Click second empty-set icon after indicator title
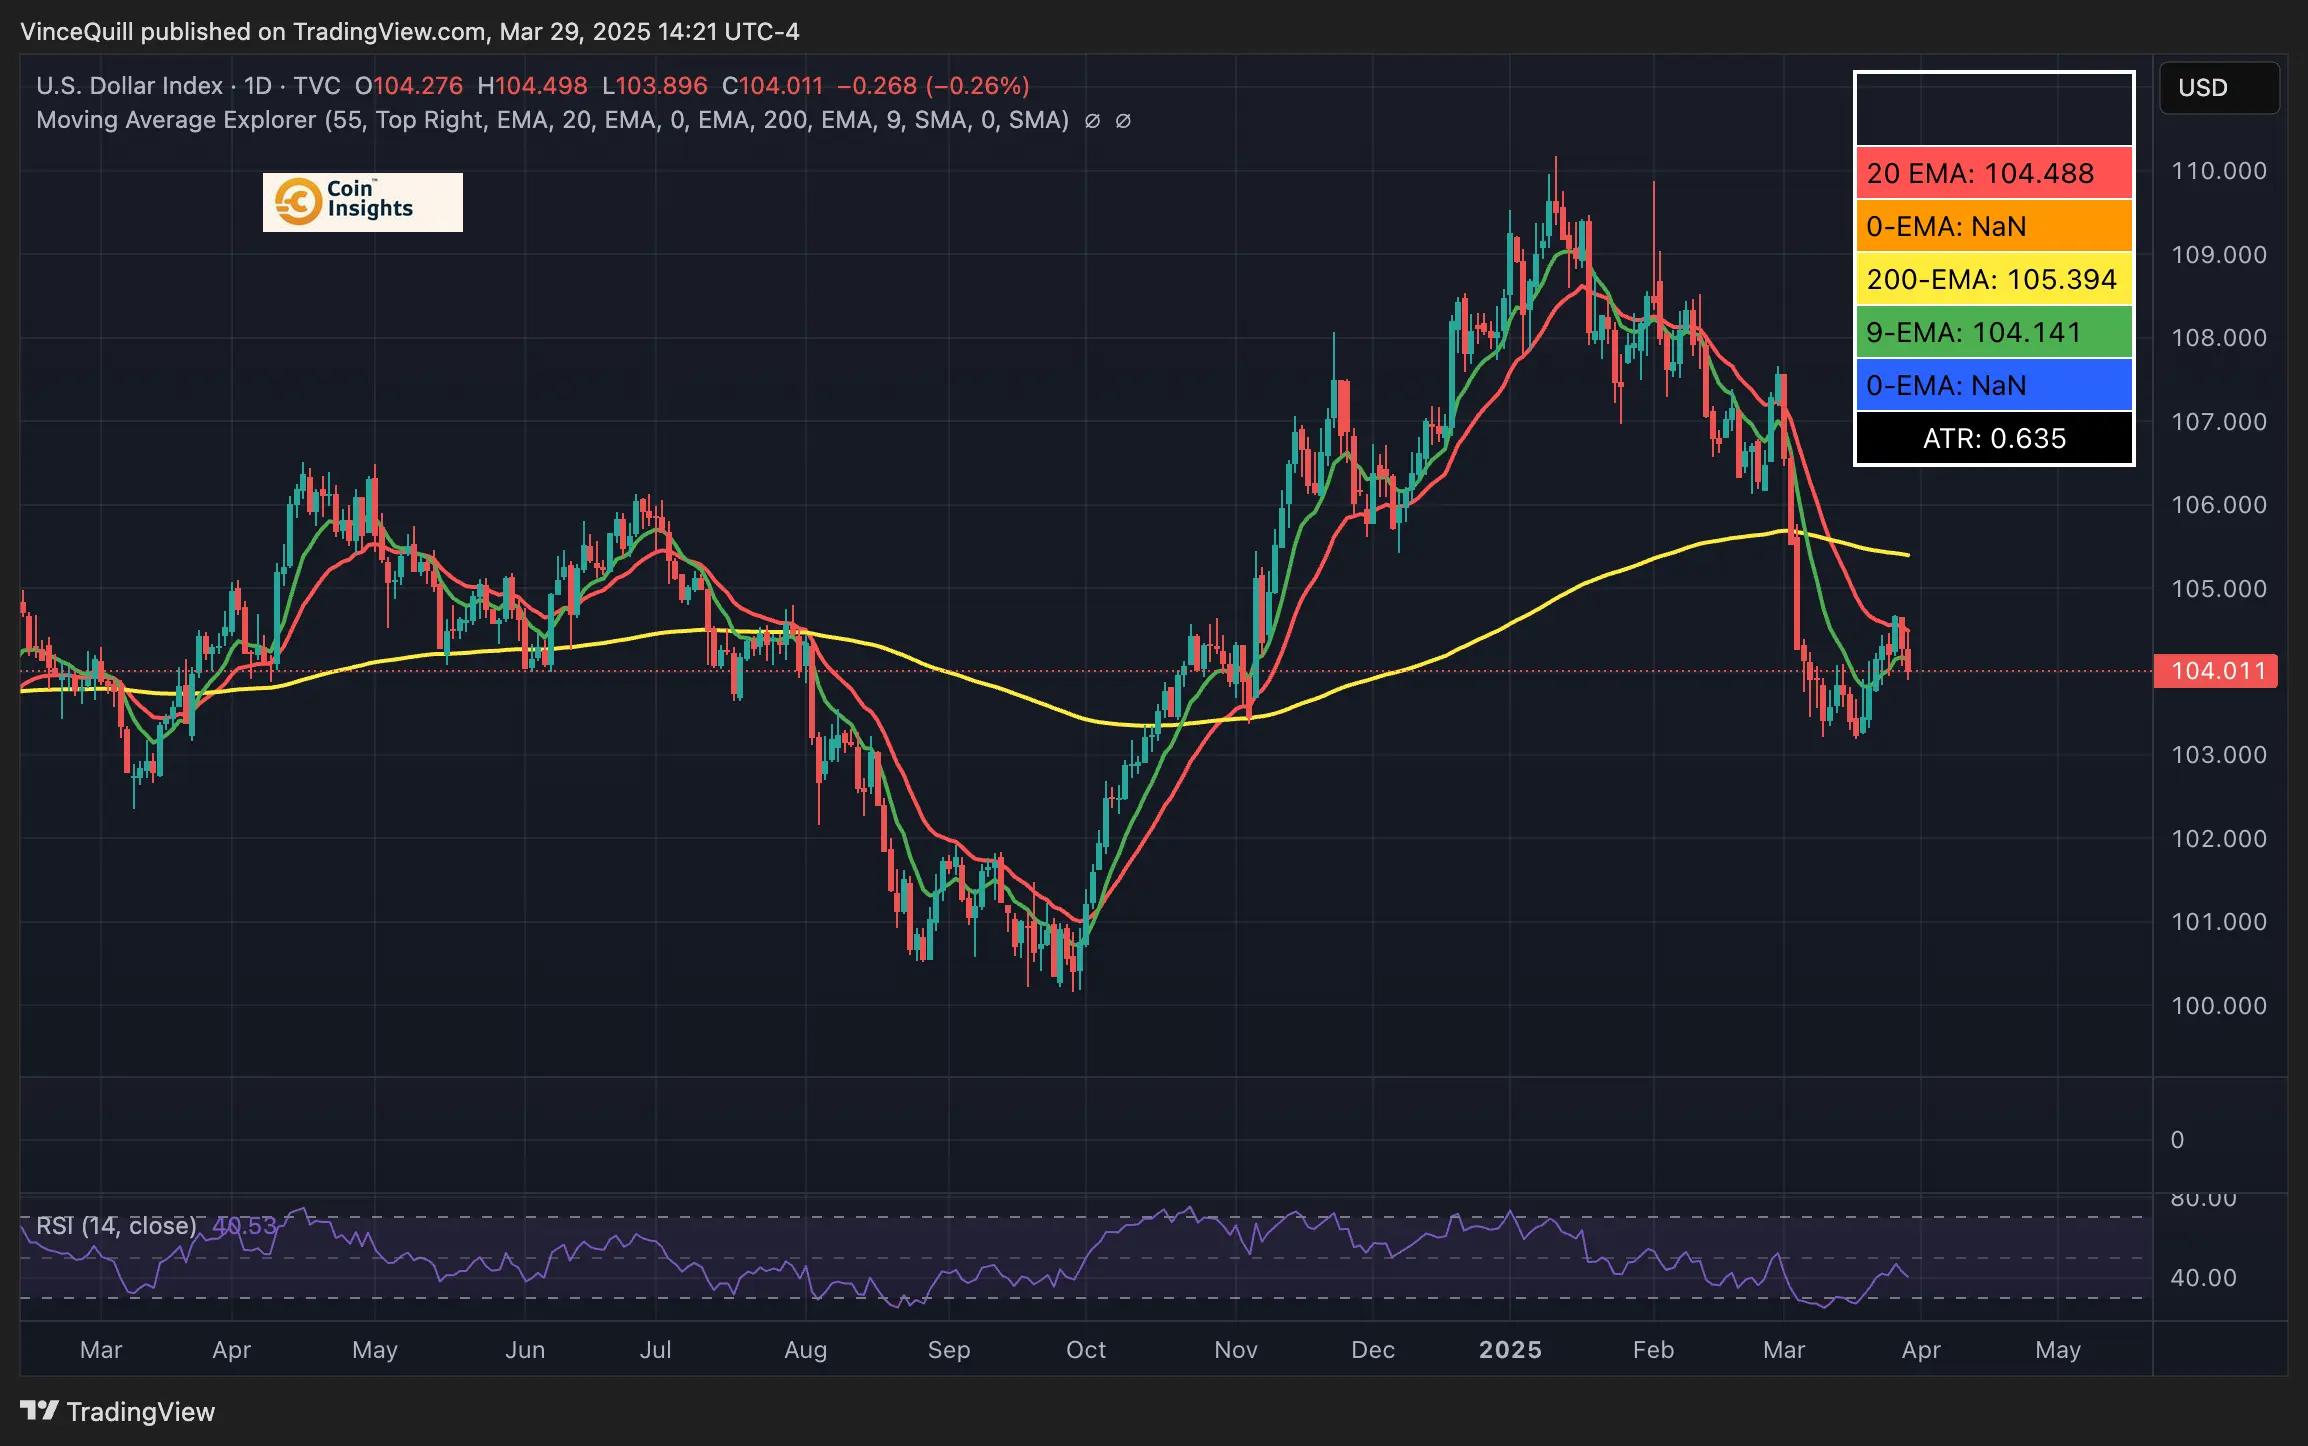 (x=1123, y=121)
